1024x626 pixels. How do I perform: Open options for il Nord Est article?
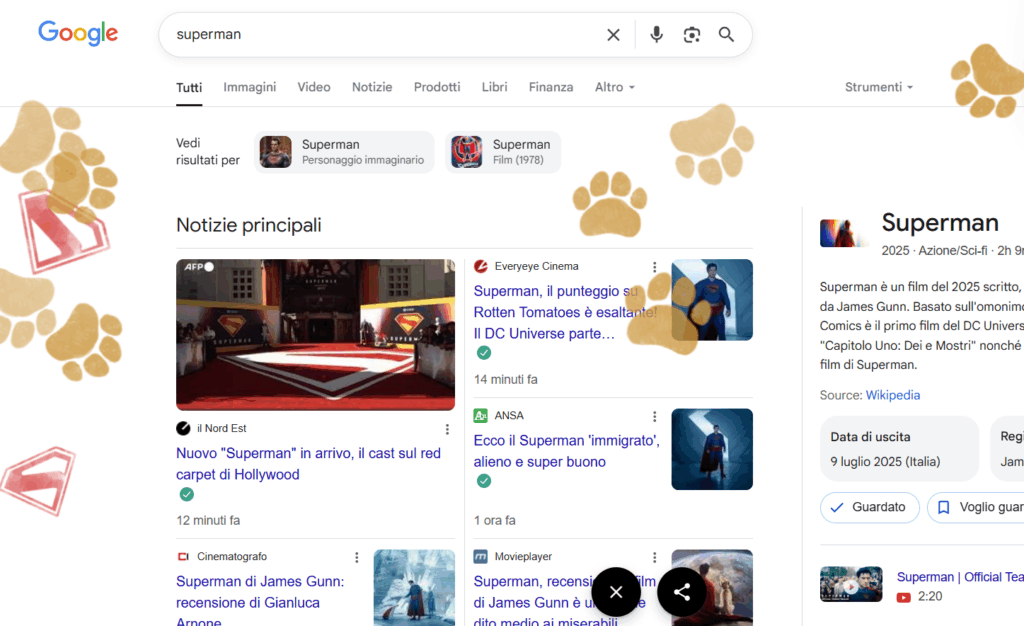coord(447,429)
